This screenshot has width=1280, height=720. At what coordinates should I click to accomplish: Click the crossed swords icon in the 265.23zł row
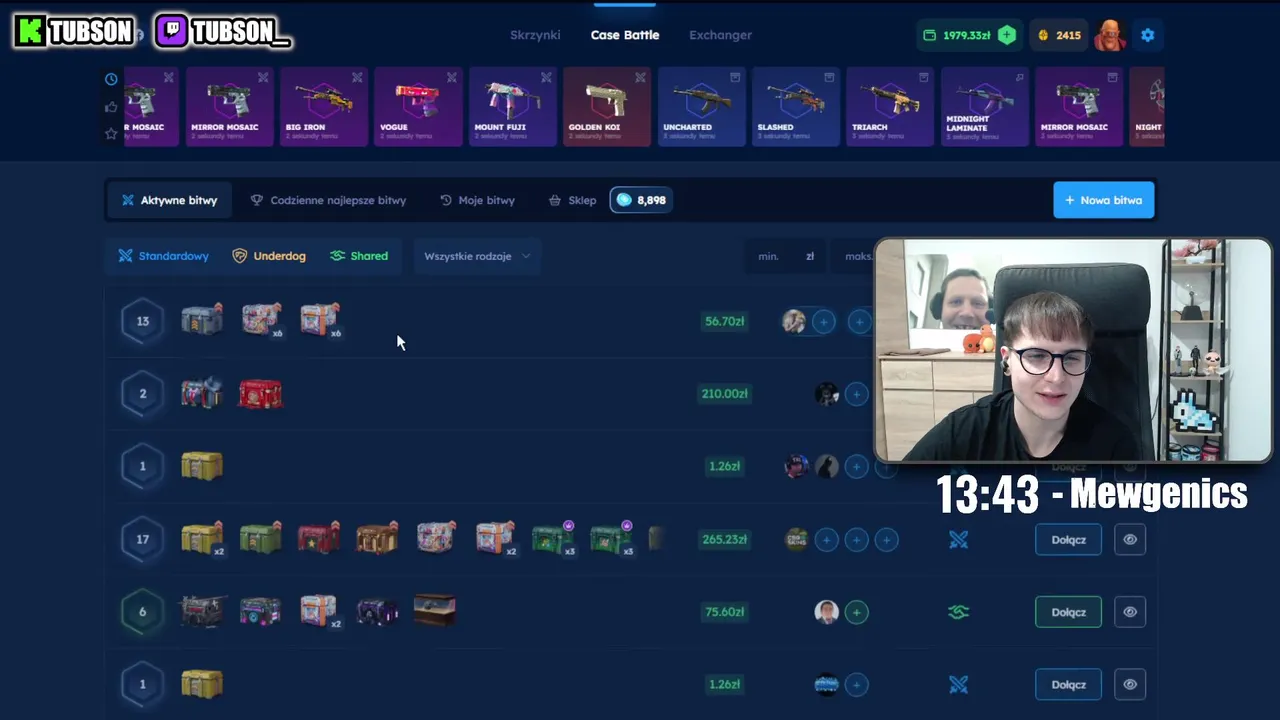[x=959, y=540]
